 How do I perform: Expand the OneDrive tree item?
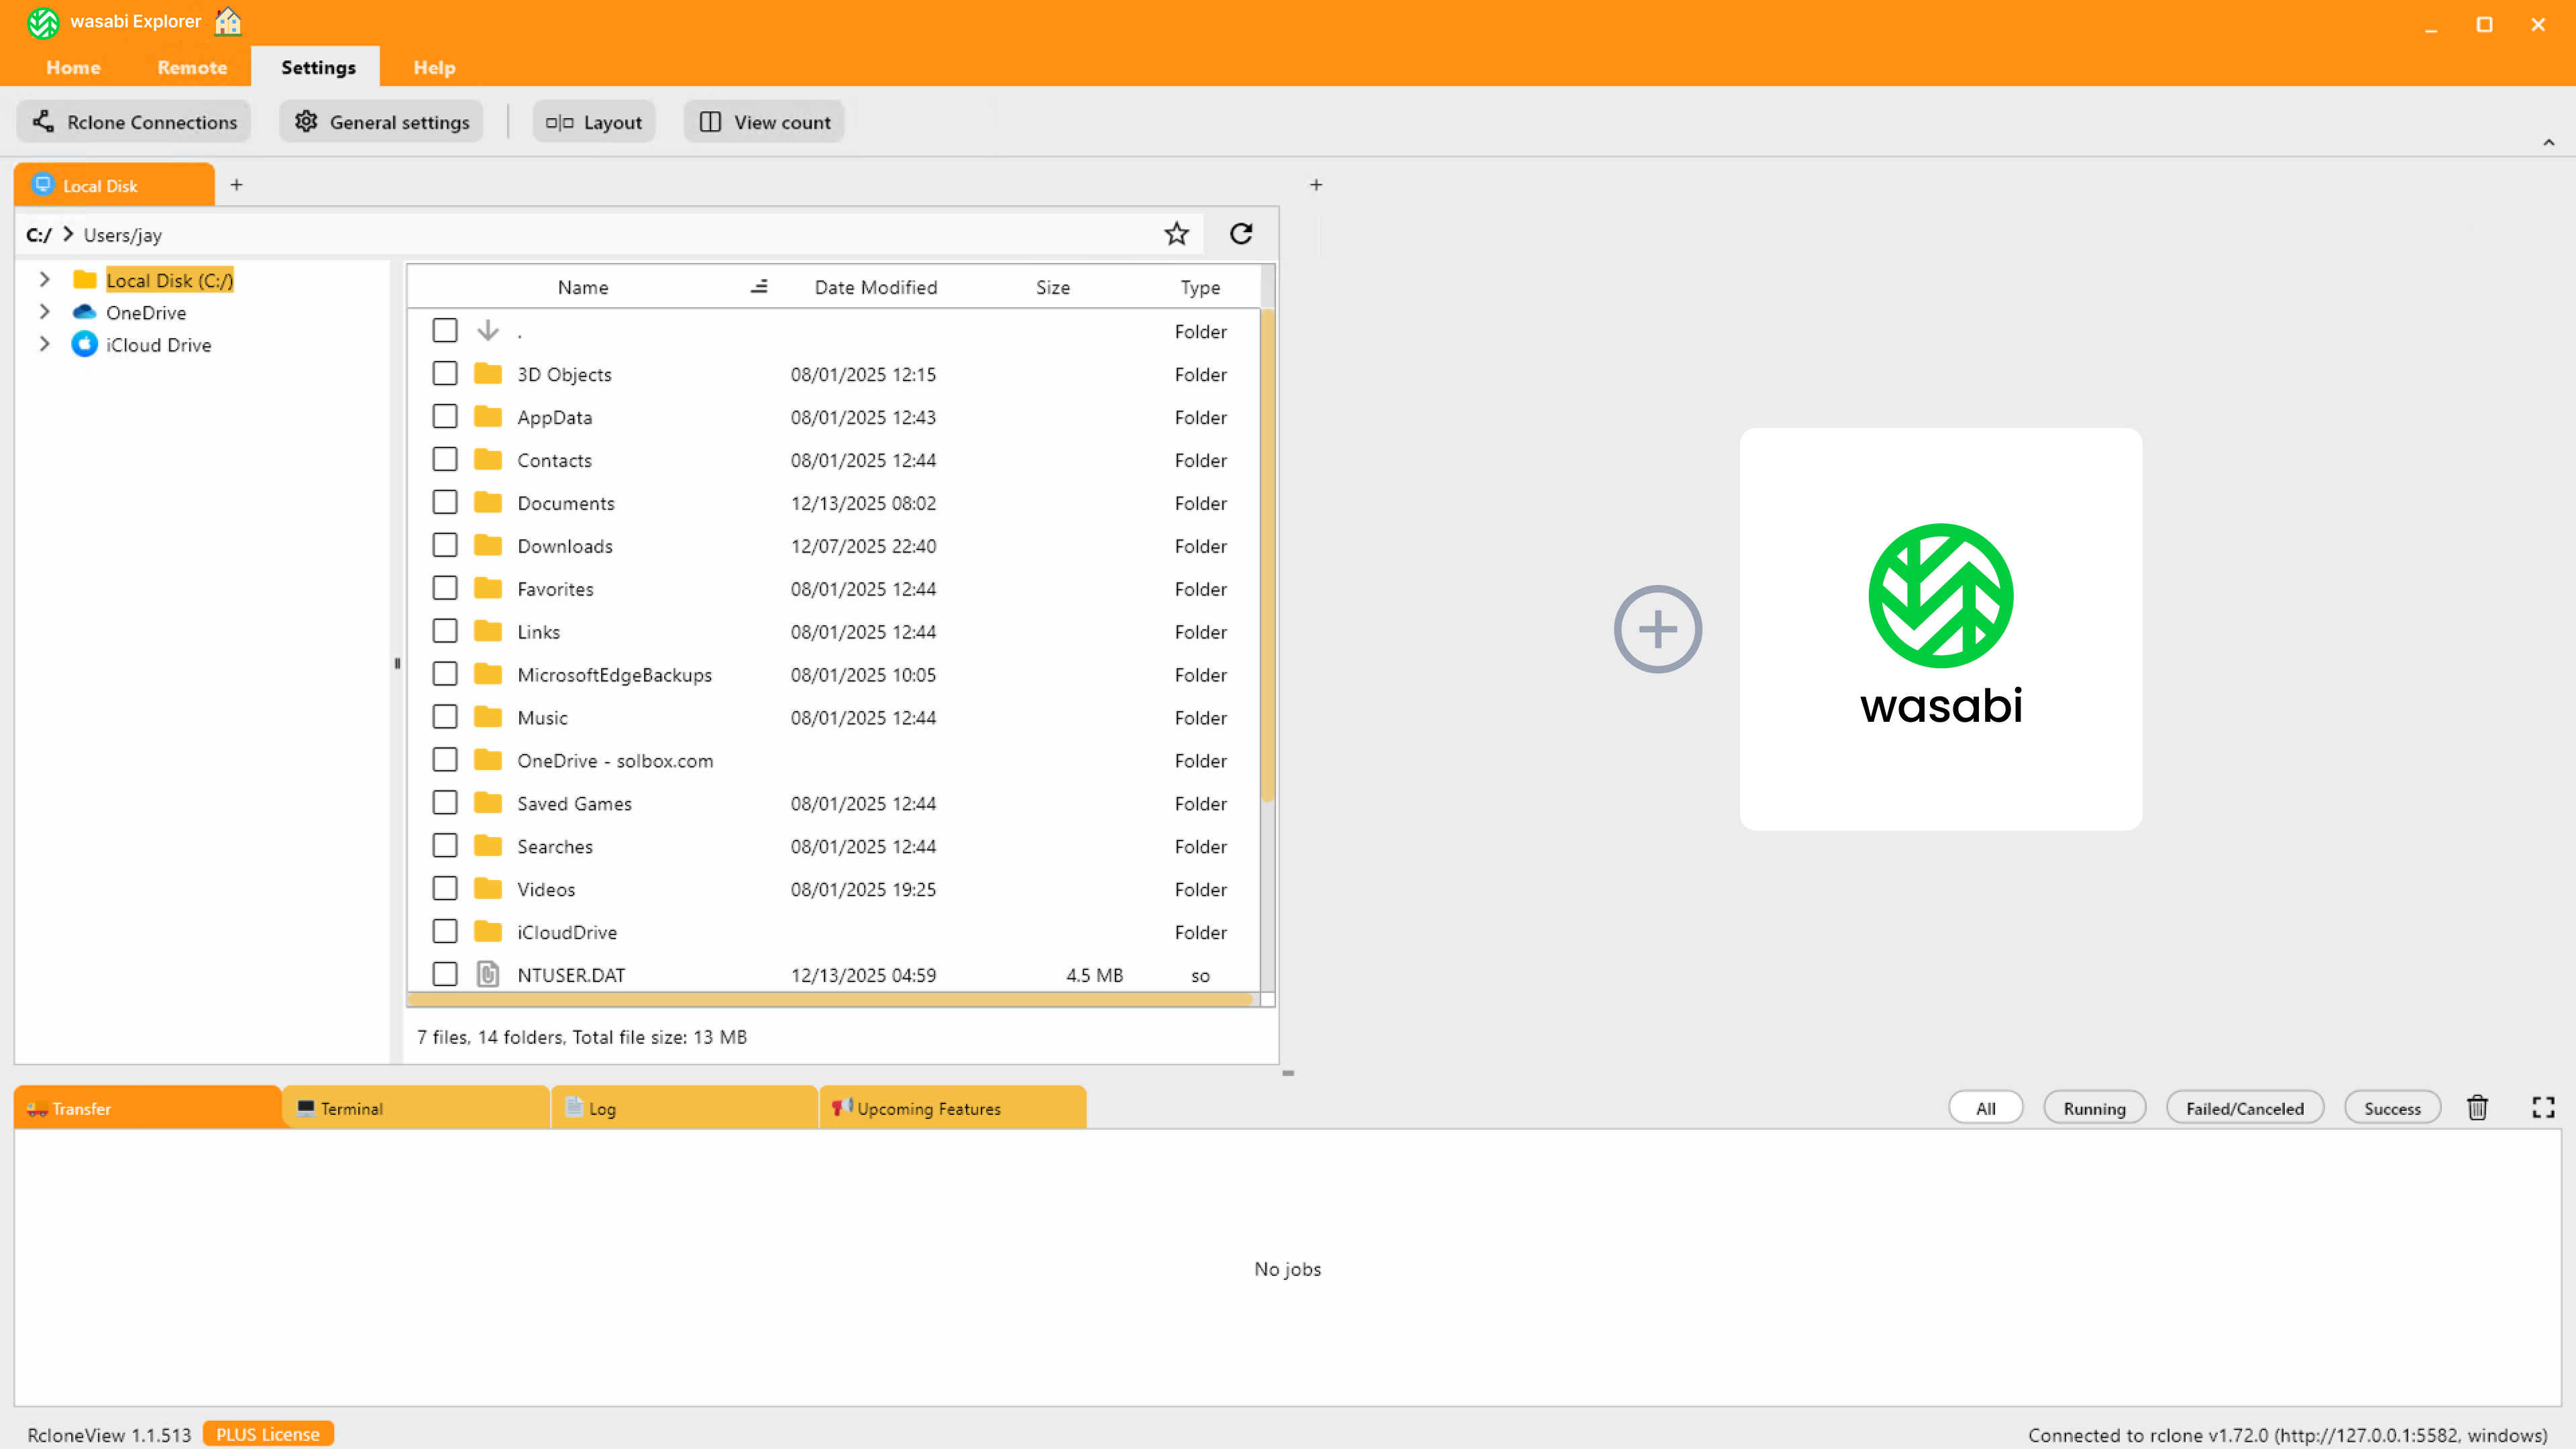[44, 312]
